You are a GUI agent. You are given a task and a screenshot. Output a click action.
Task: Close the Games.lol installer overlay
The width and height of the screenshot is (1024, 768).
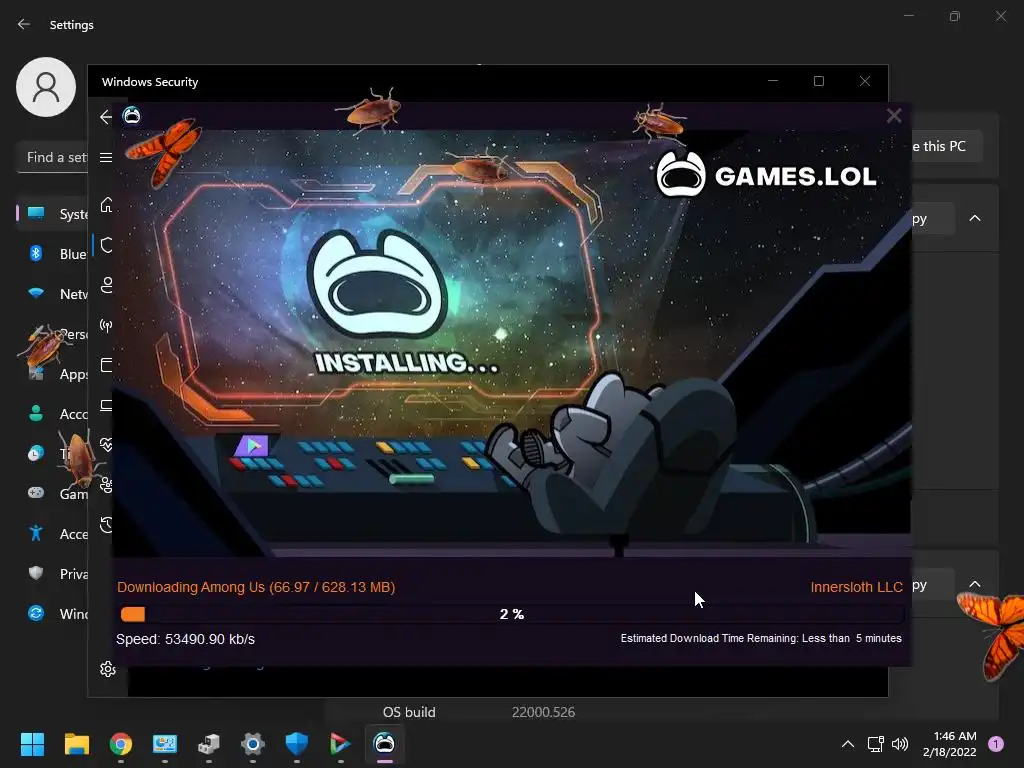tap(893, 116)
